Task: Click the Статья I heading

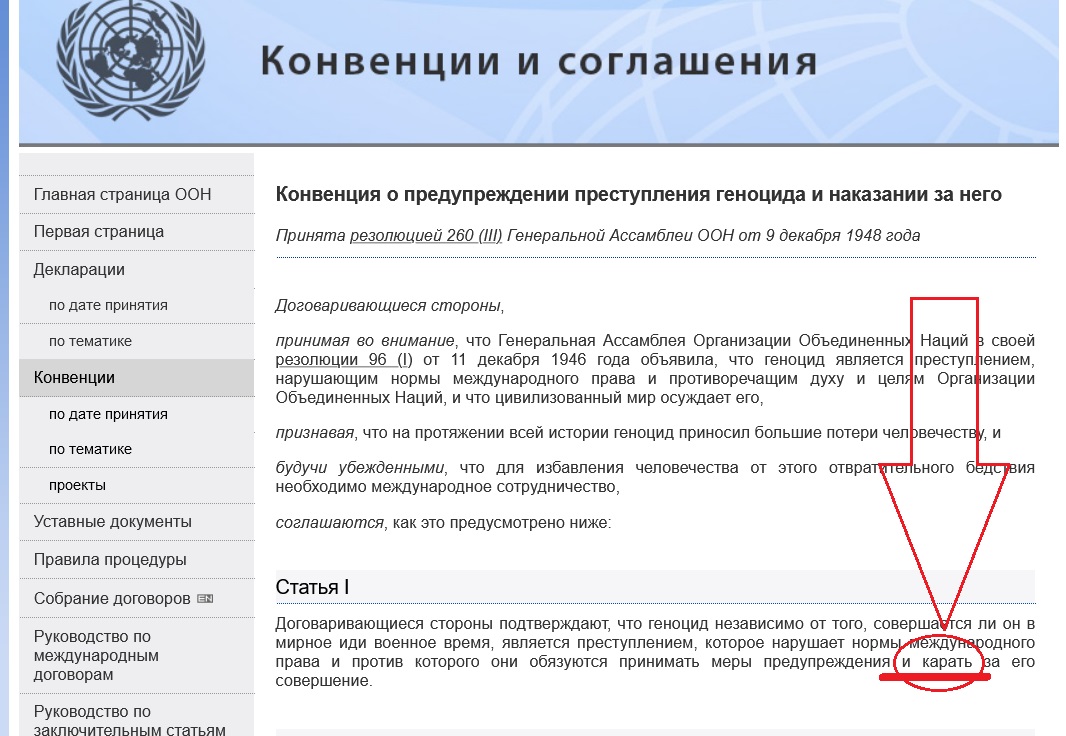Action: click(312, 587)
